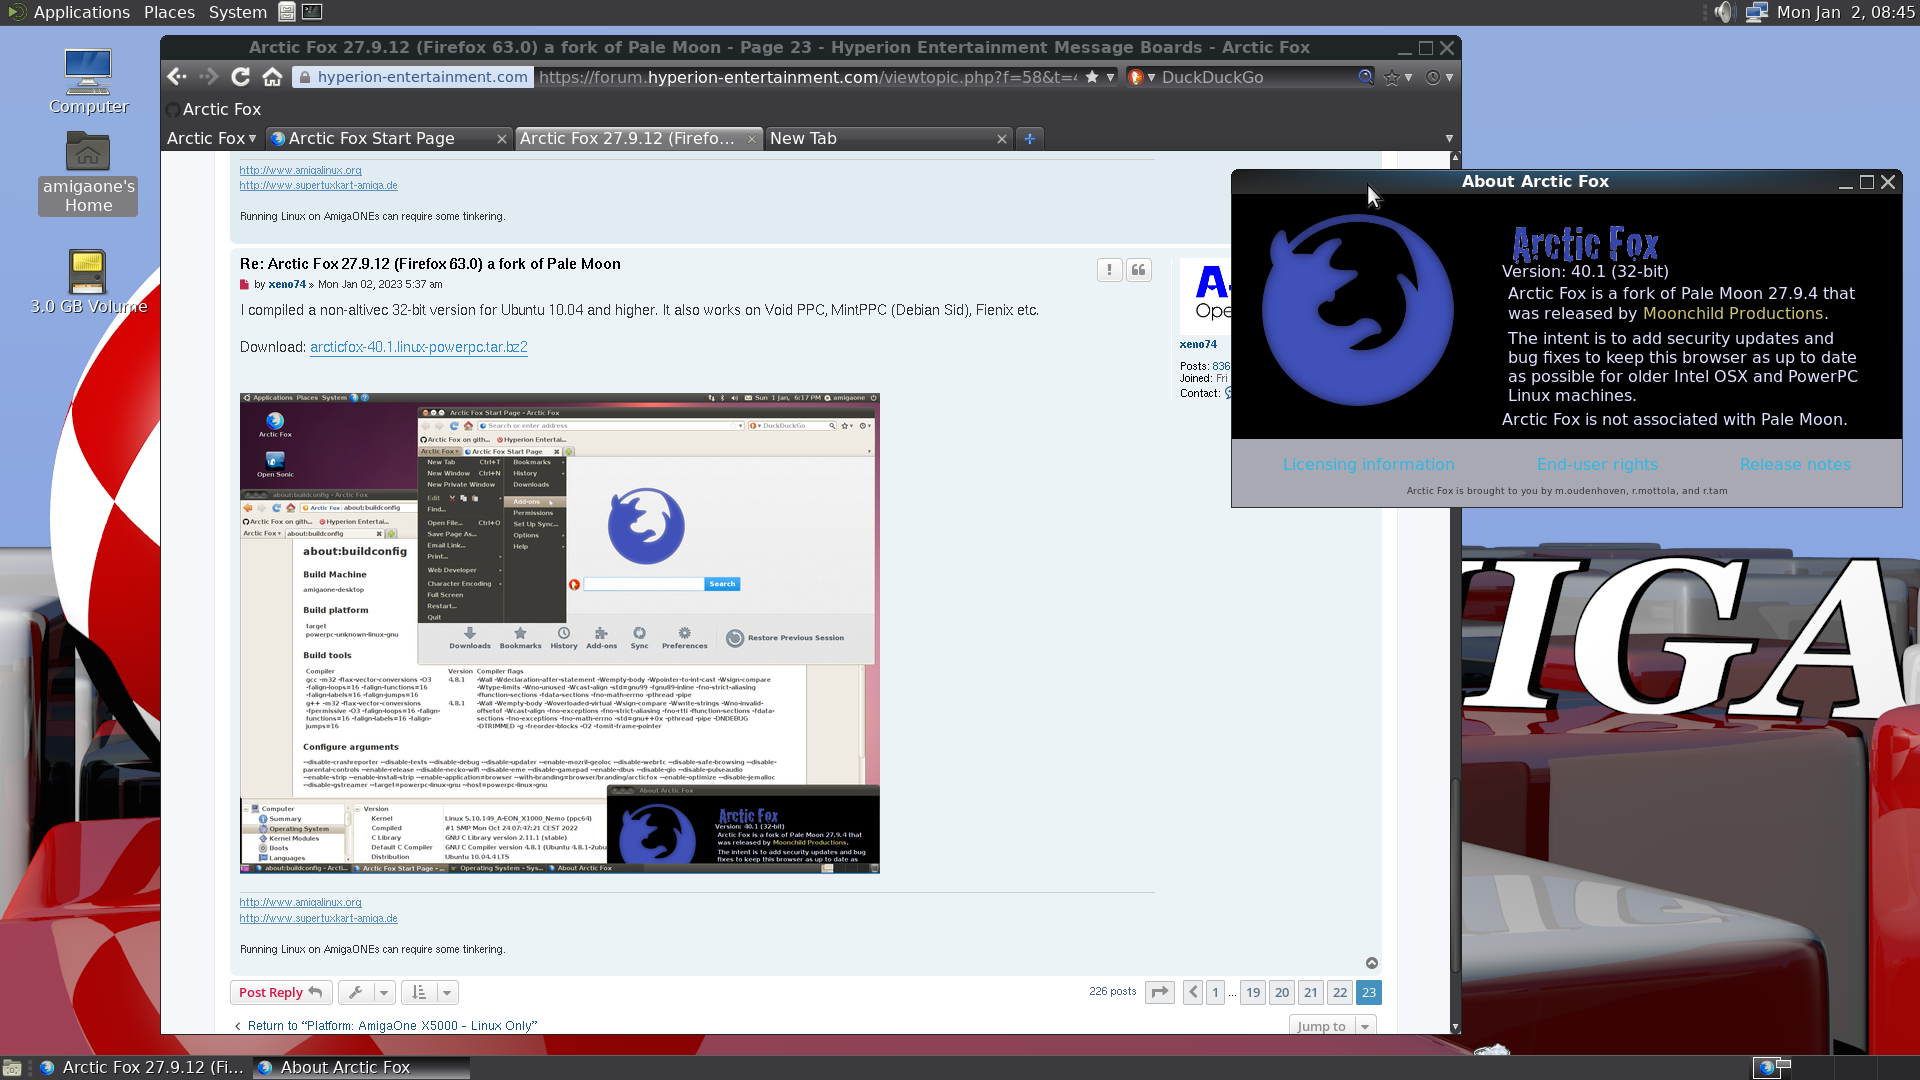Click into the DuckDuckGo search field
This screenshot has height=1080, width=1920.
[1257, 77]
